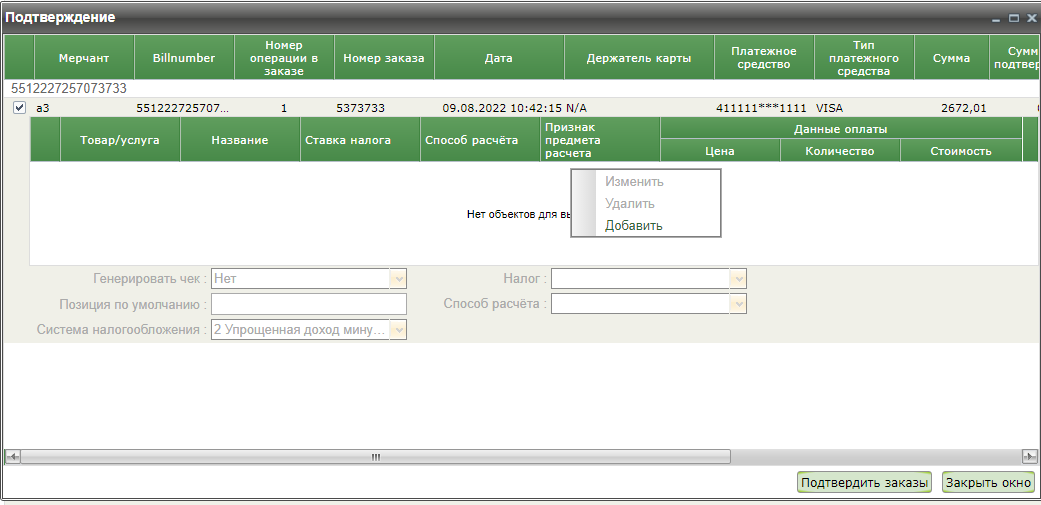Open the Способ расчёта dropdown below Налог
The image size is (1041, 505).
[x=738, y=304]
